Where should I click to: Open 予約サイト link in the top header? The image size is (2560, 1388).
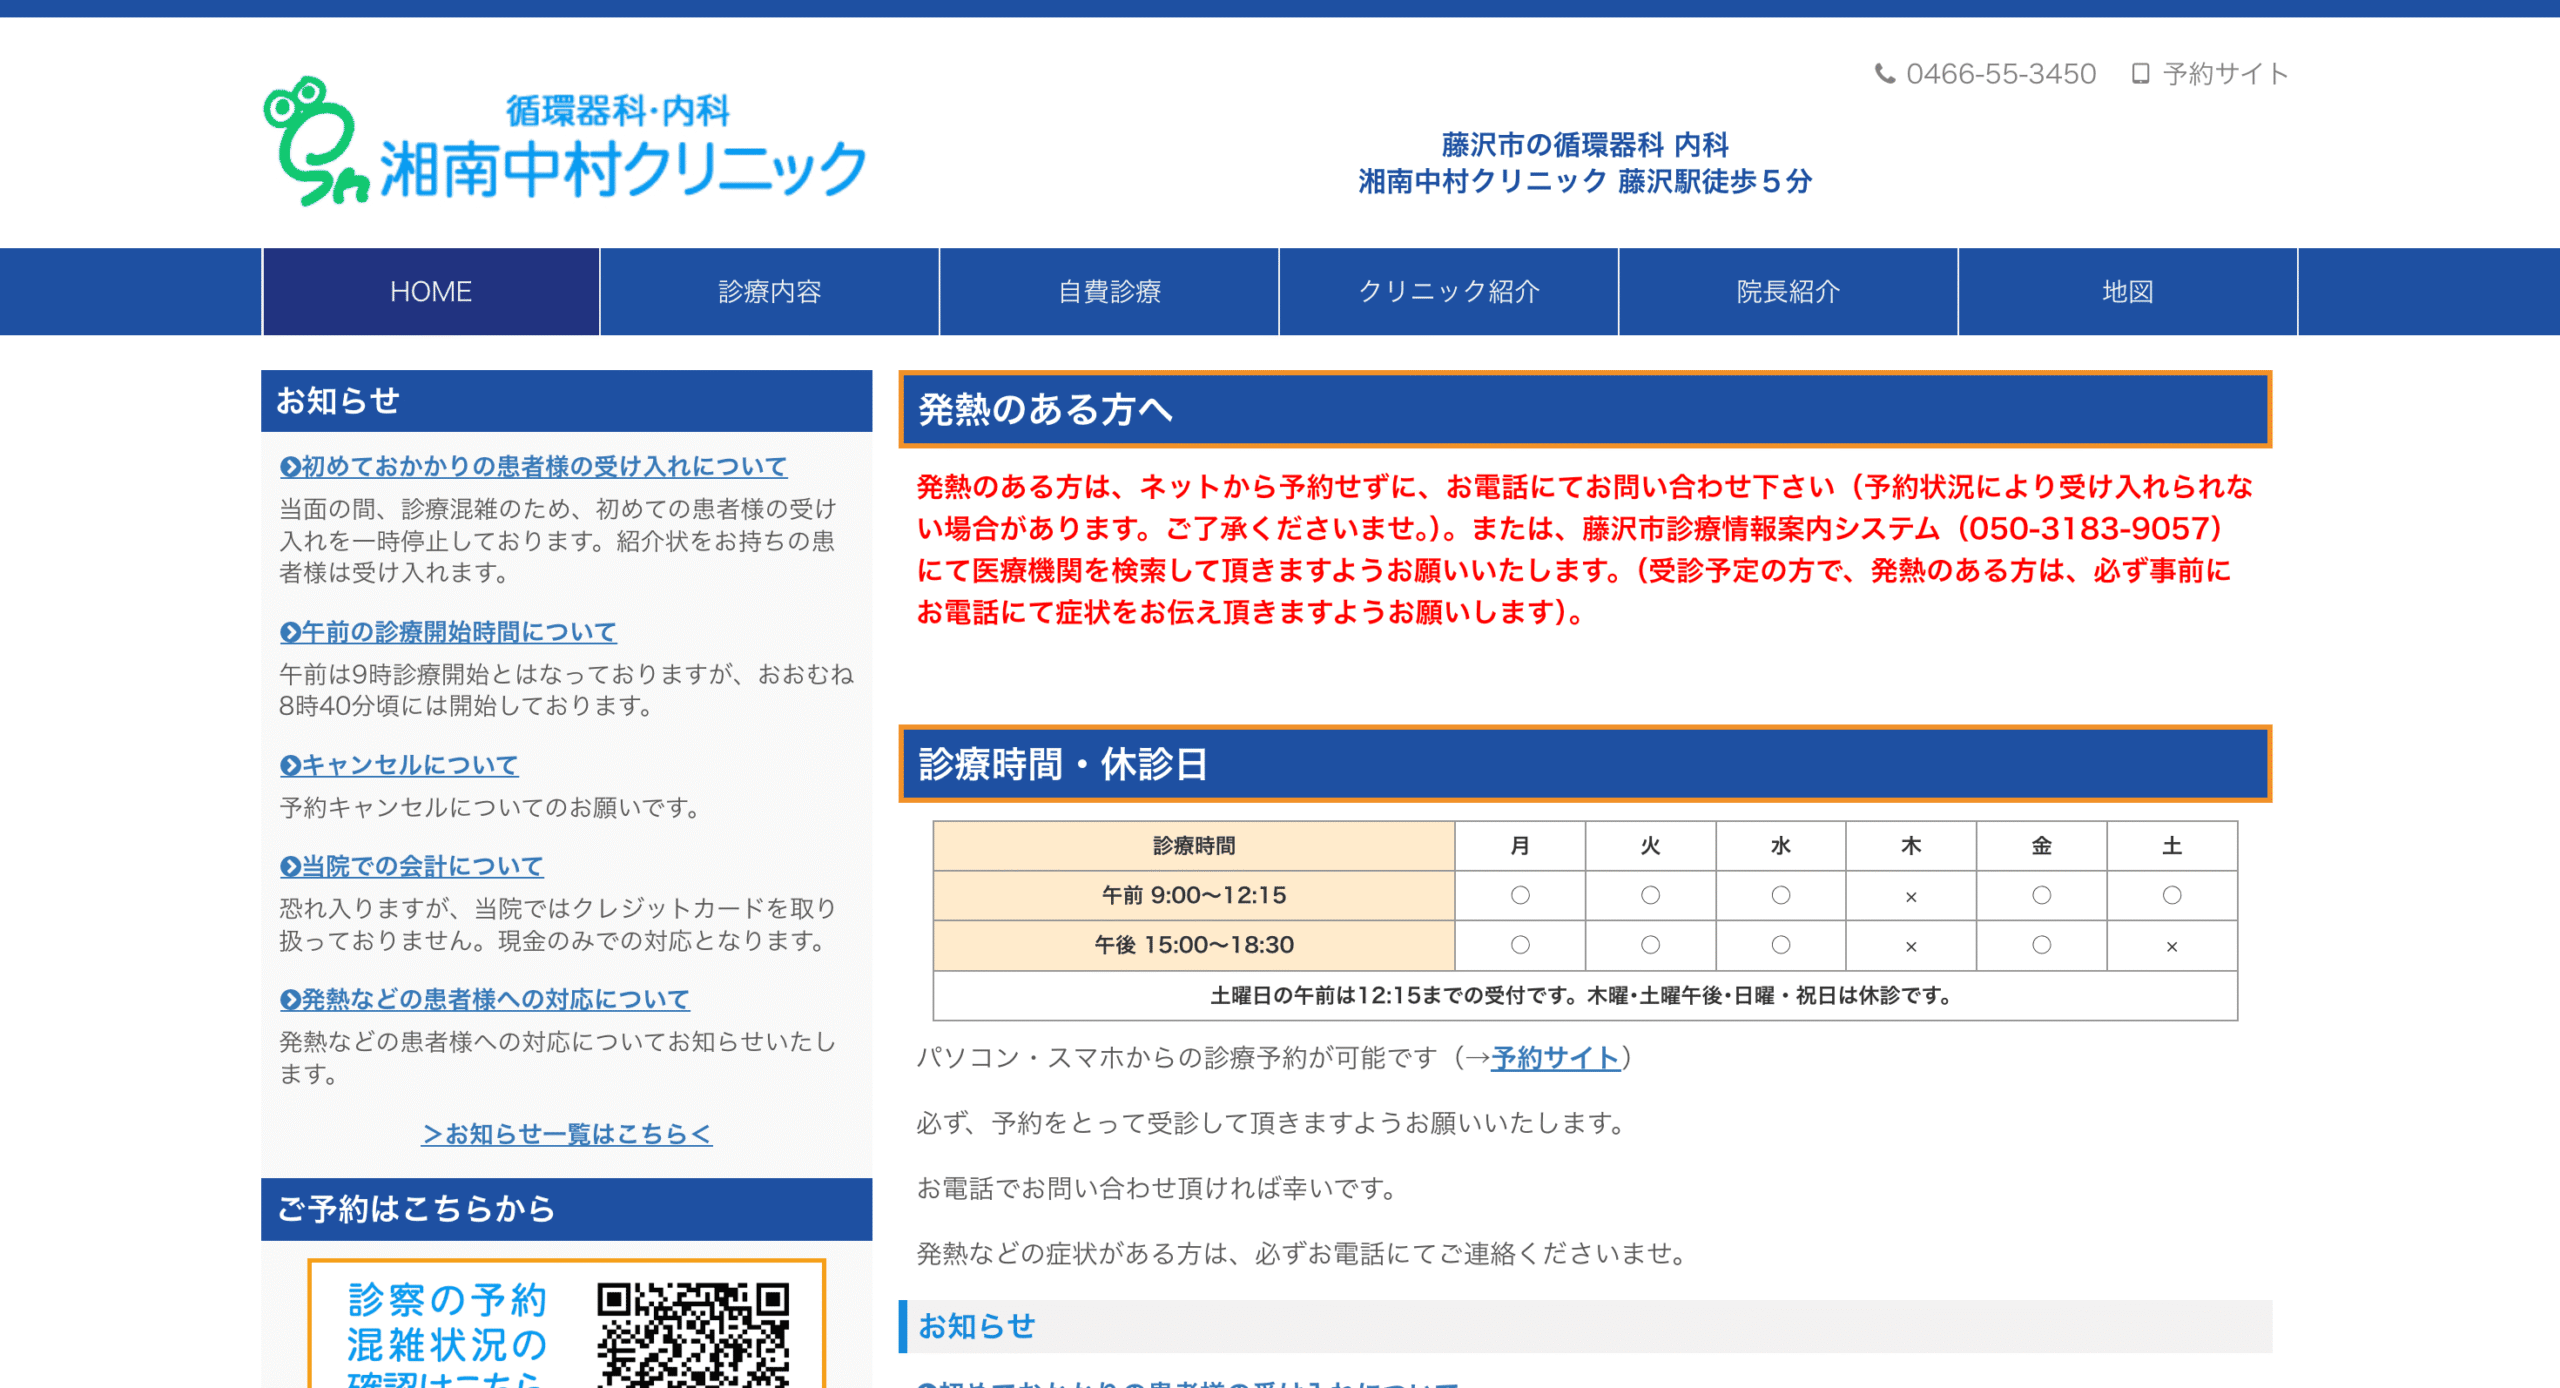coord(2226,74)
